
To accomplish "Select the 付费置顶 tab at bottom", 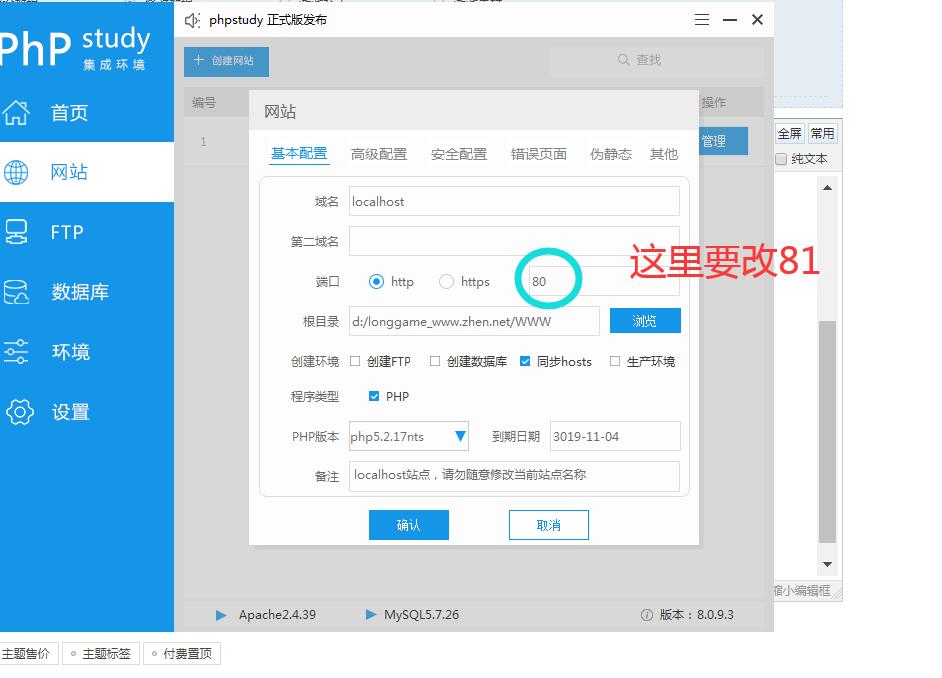I will click(181, 653).
